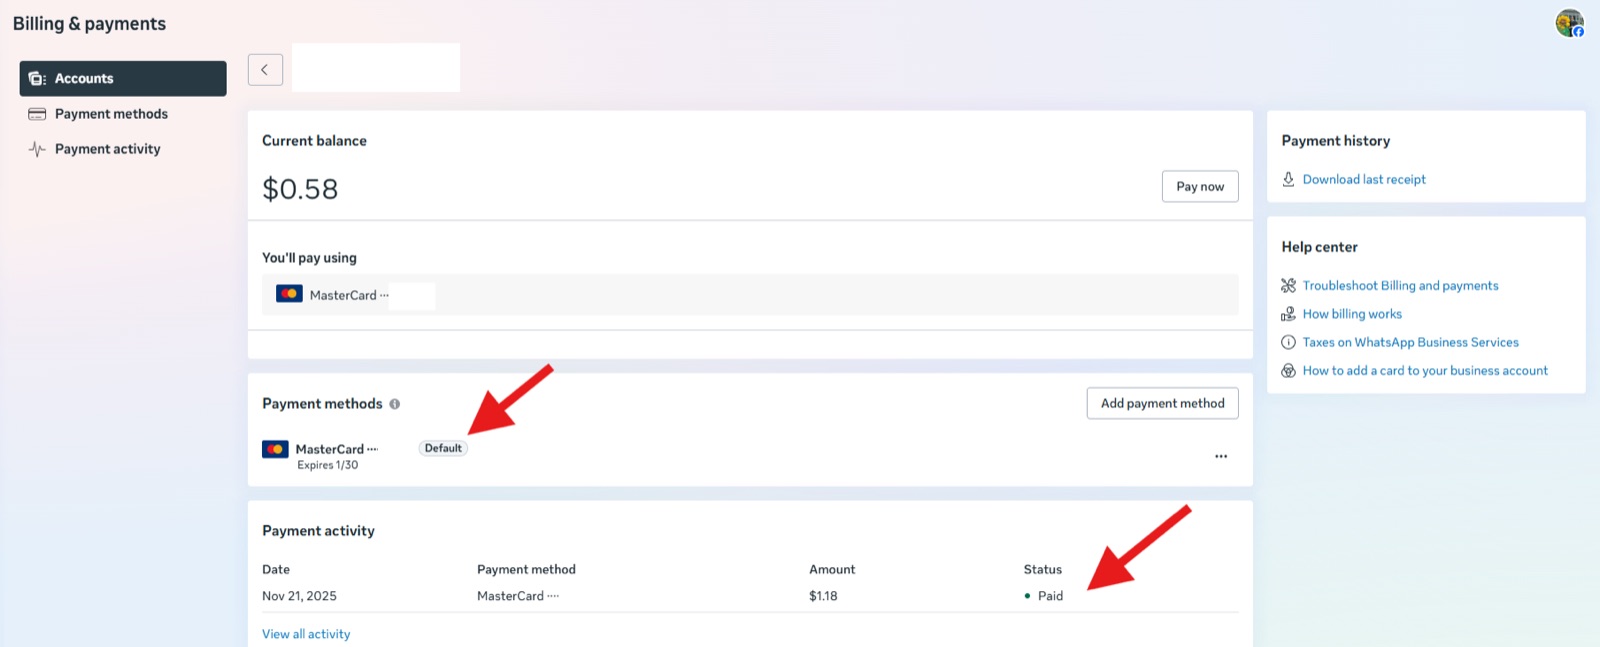Open the three-dot menu for MasterCard
The height and width of the screenshot is (647, 1600).
[x=1221, y=456]
